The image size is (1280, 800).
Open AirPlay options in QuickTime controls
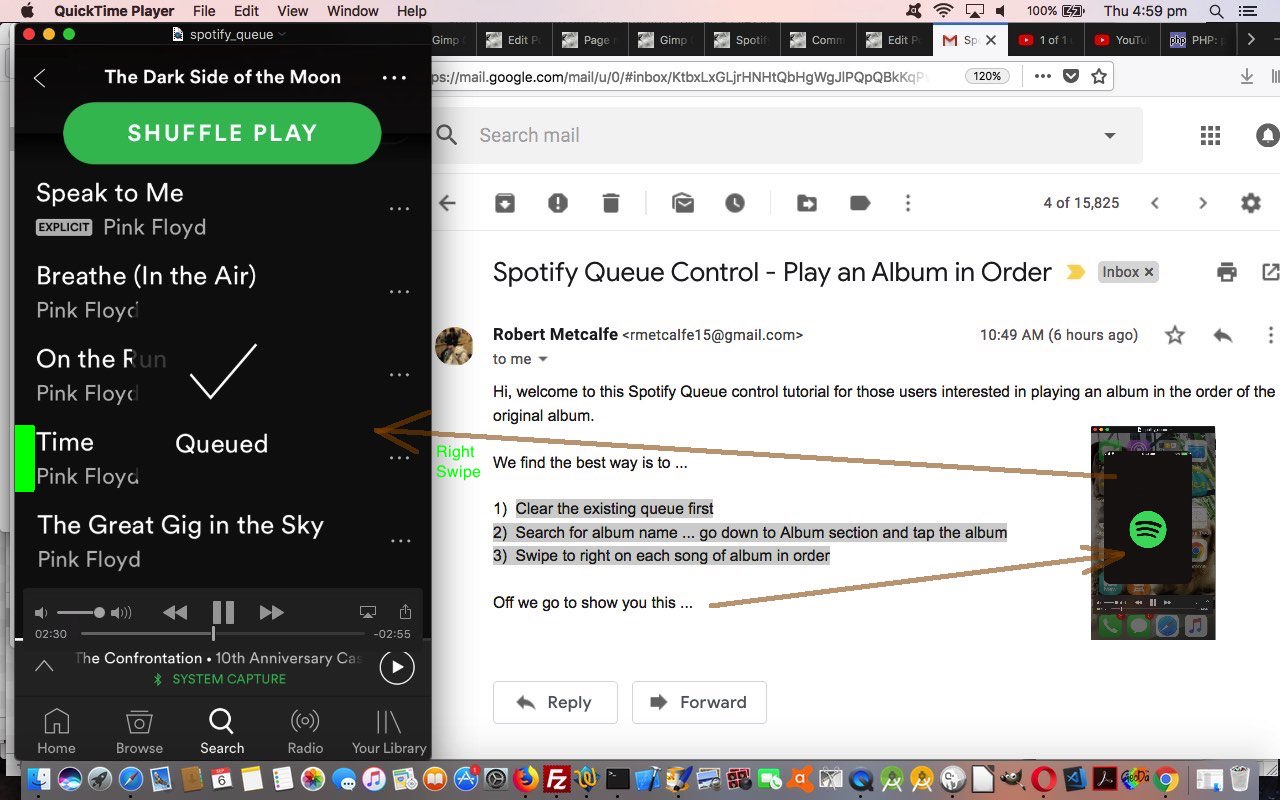[367, 612]
